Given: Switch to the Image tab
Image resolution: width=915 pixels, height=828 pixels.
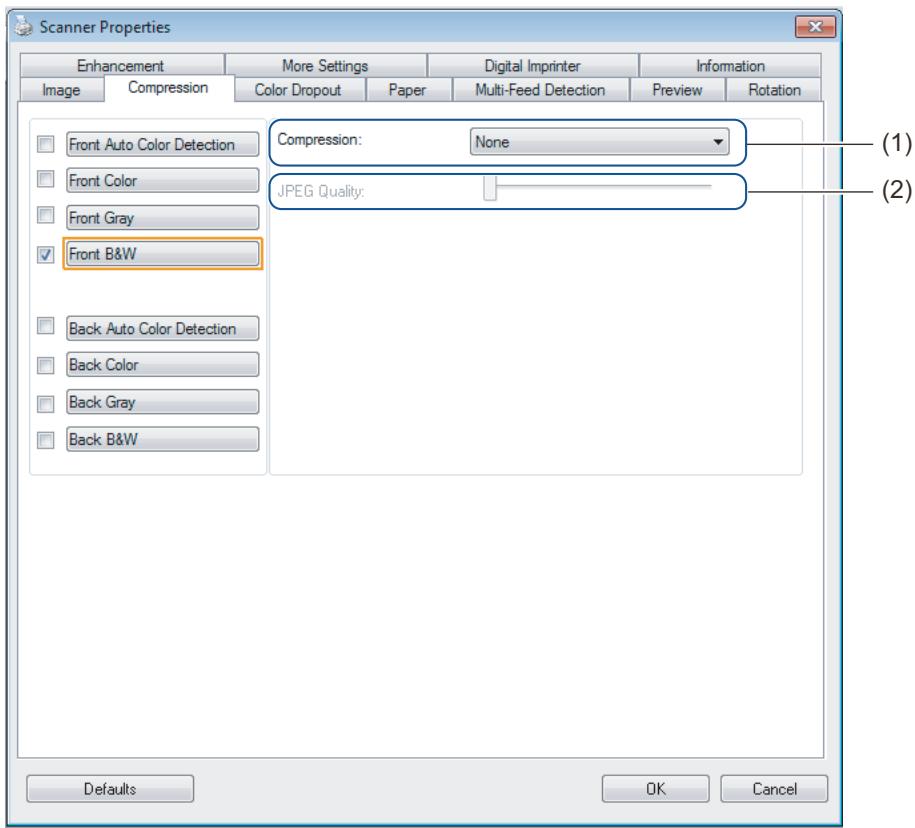Looking at the screenshot, I should click(x=61, y=90).
